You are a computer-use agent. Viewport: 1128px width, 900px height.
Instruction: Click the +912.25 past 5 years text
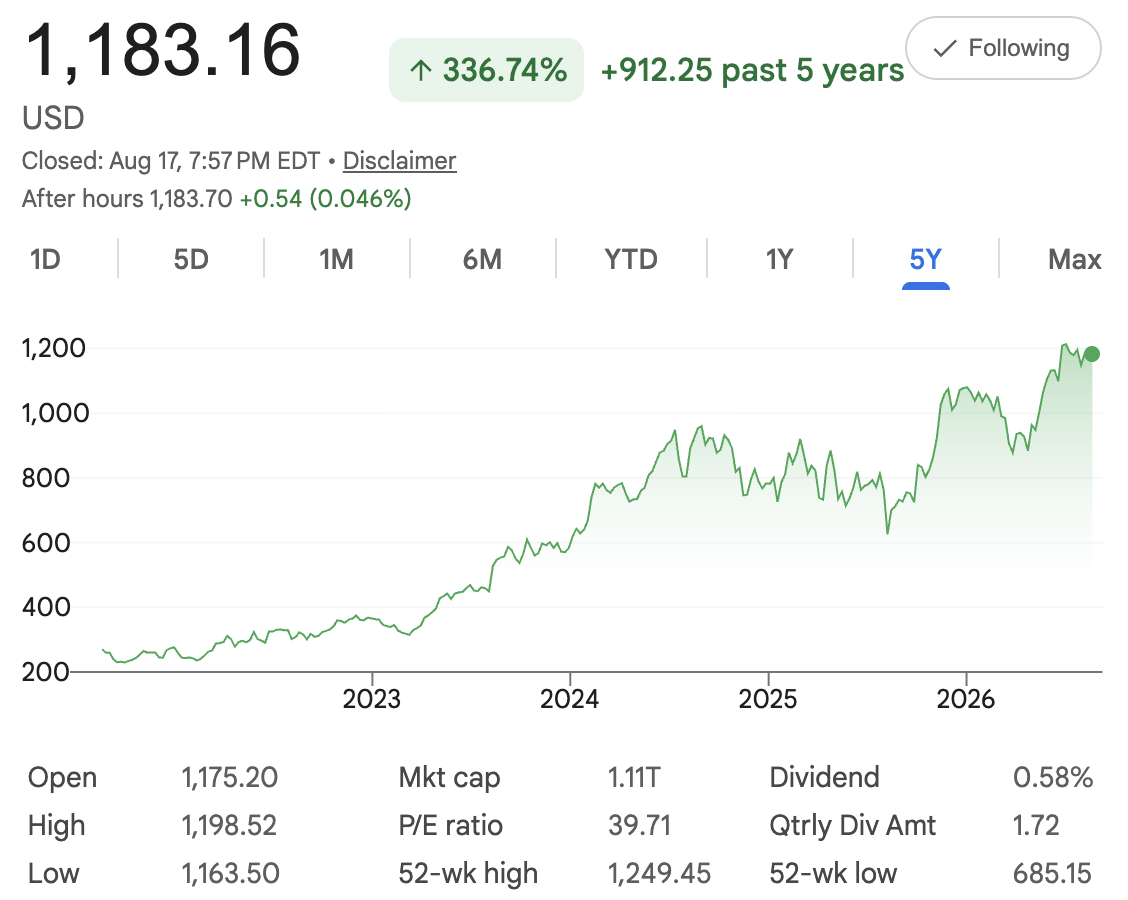[752, 71]
